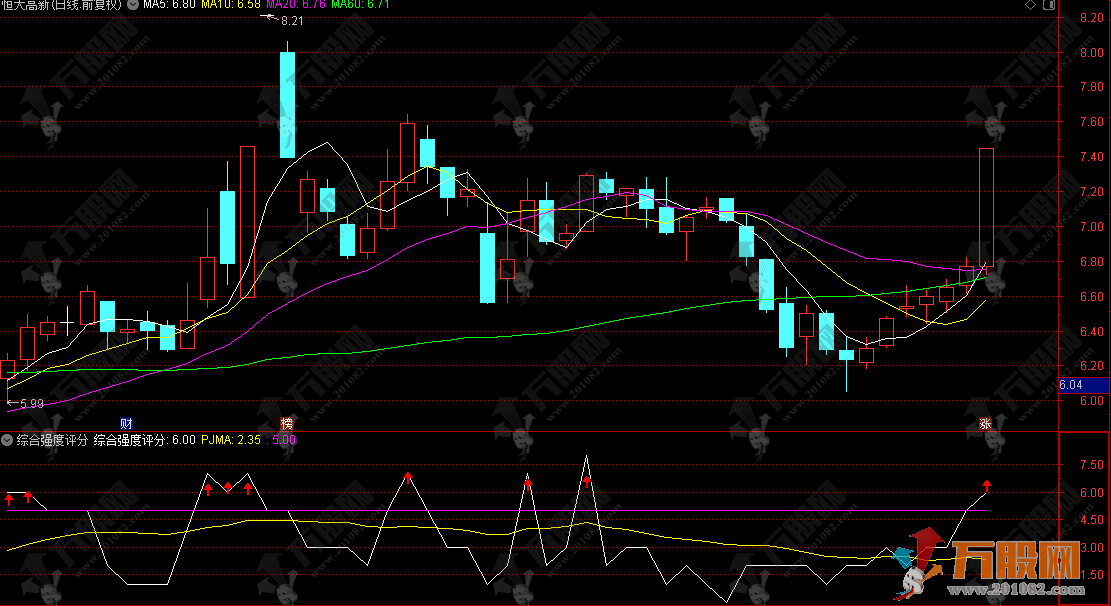Screen dimensions: 1111x606
Task: Click the 6.04 price tag on axis
Action: point(1071,384)
